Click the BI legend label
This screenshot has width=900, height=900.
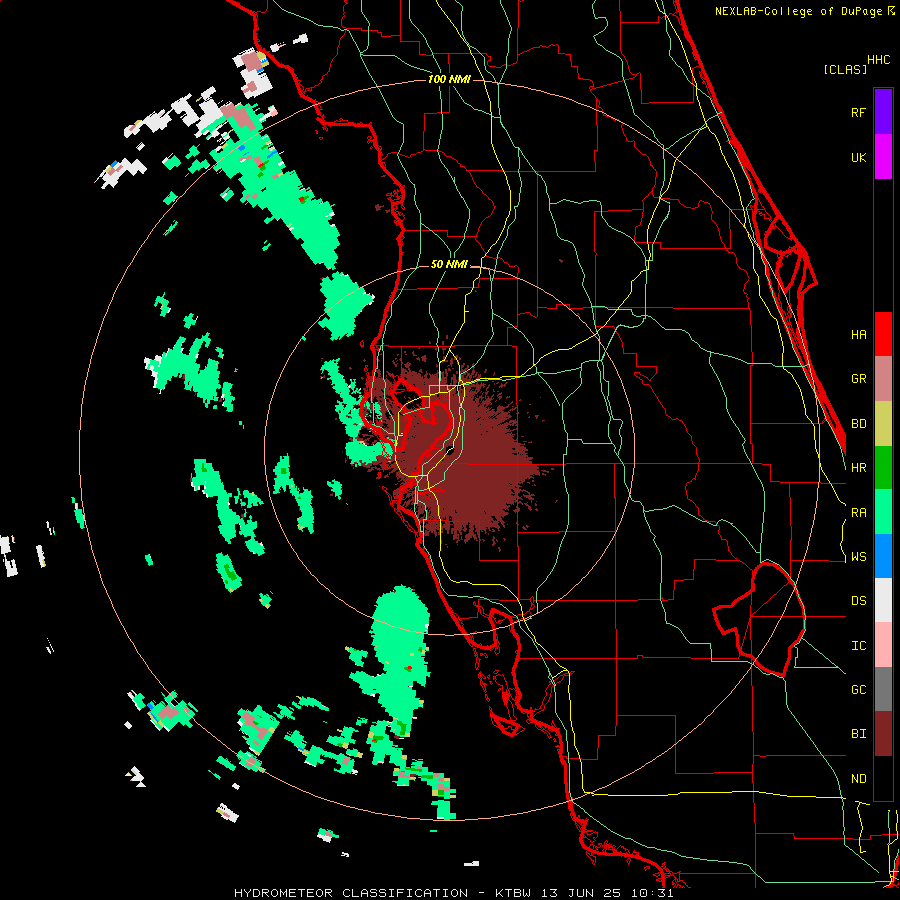coord(858,734)
